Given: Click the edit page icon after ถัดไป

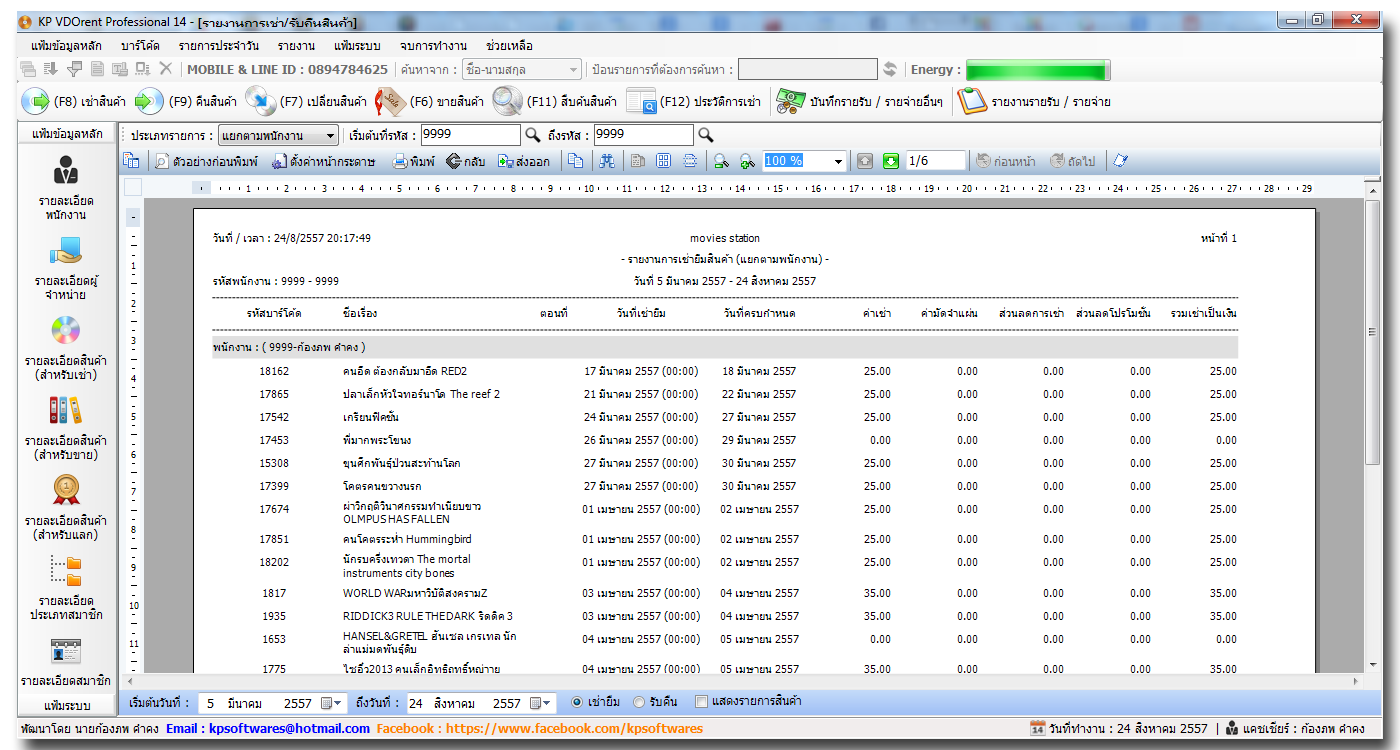Looking at the screenshot, I should 1120,161.
